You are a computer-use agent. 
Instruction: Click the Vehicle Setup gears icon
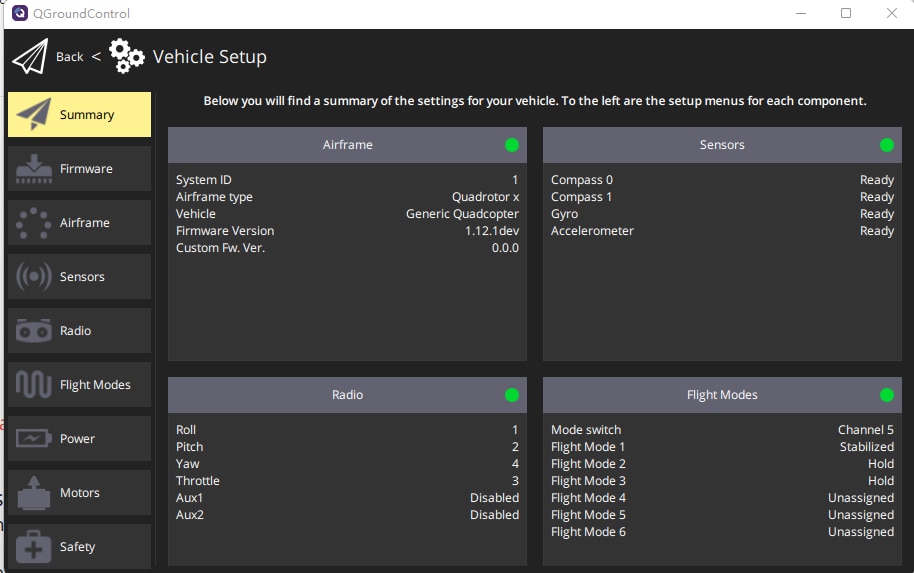tap(126, 57)
